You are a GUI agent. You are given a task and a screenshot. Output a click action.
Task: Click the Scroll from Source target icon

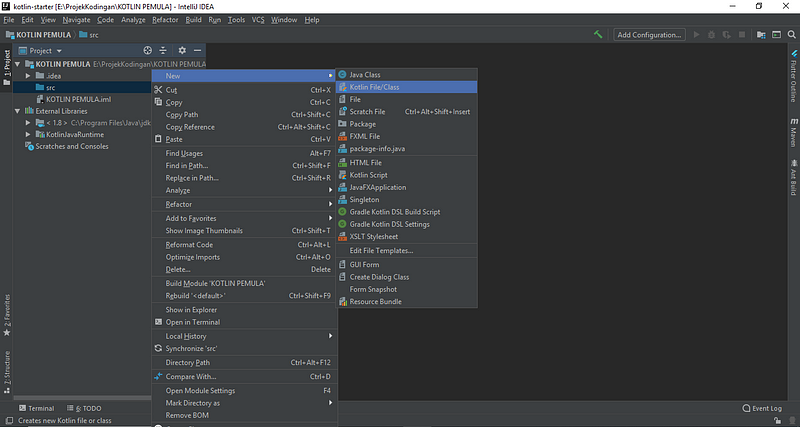(x=147, y=51)
